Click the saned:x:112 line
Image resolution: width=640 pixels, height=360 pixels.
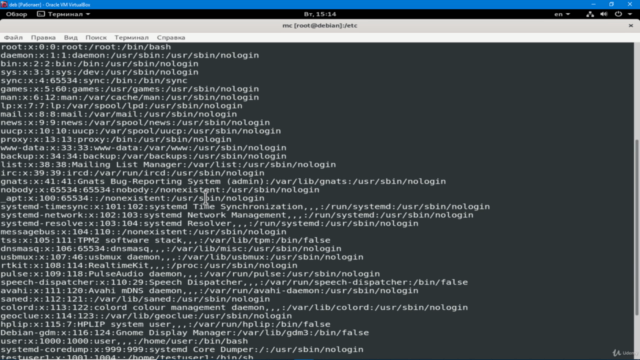(135, 299)
